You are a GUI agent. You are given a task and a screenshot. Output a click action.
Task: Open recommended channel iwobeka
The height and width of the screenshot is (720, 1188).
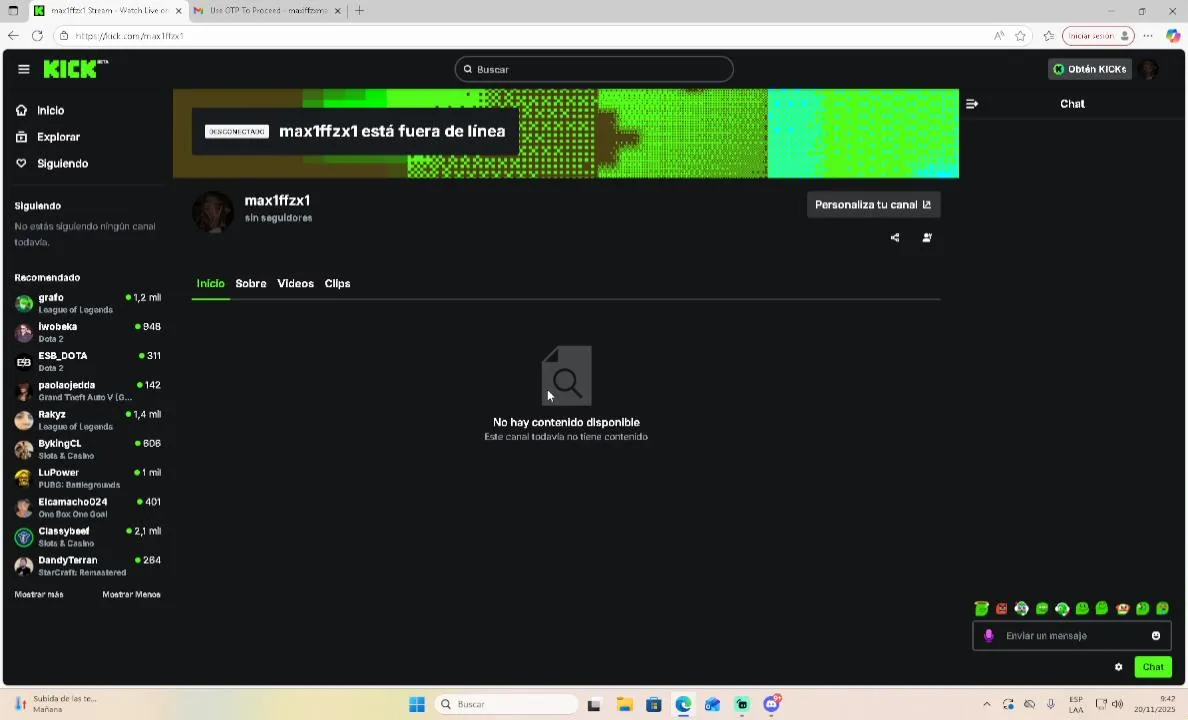88,333
